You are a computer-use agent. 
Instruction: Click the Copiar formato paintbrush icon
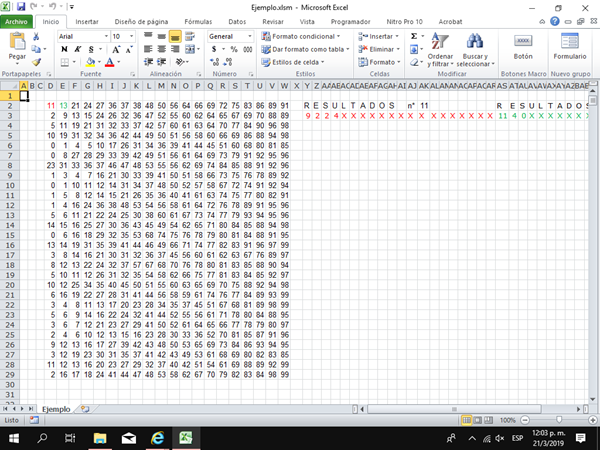tap(37, 61)
